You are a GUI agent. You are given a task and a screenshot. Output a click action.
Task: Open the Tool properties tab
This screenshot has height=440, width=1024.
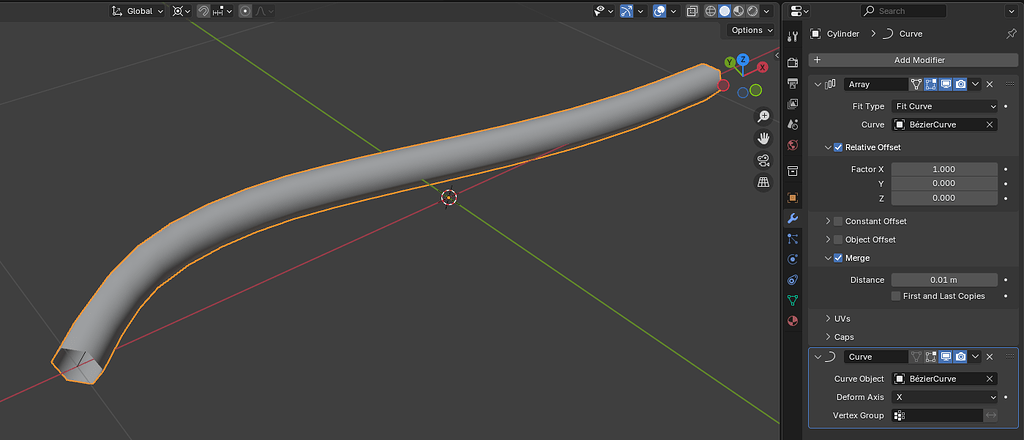point(792,37)
